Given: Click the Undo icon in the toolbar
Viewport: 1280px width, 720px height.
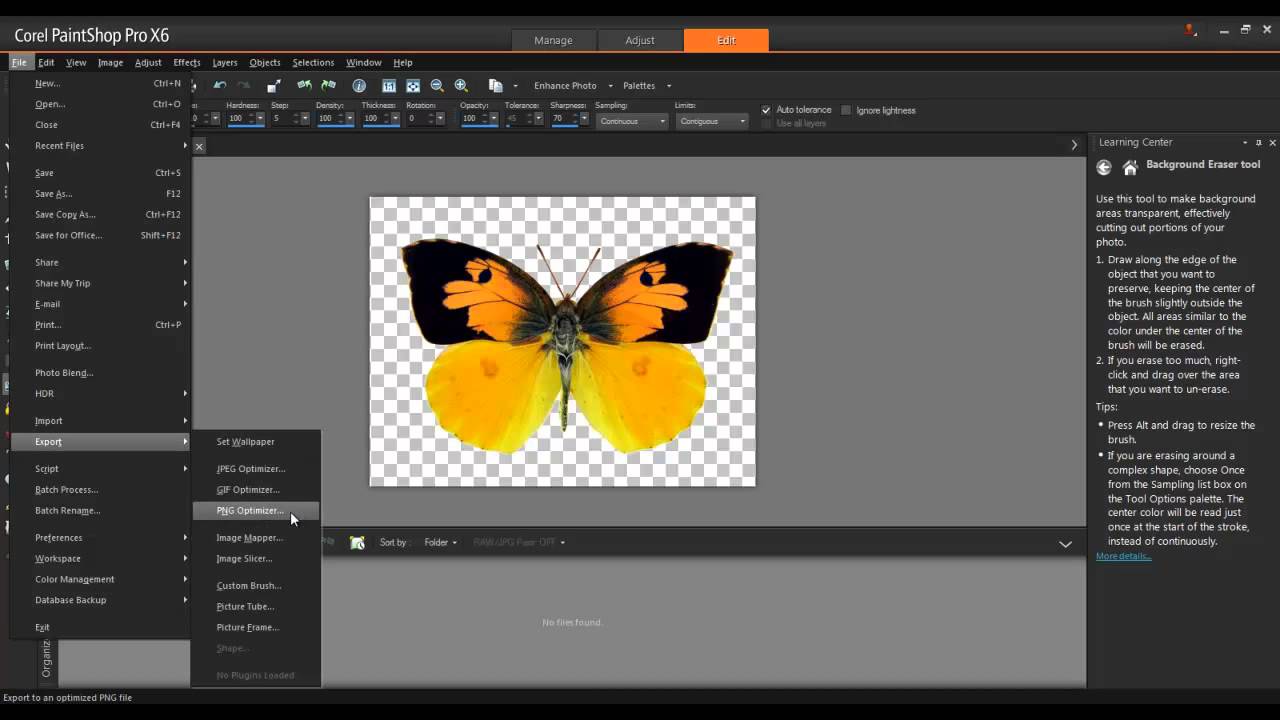Looking at the screenshot, I should coord(220,85).
